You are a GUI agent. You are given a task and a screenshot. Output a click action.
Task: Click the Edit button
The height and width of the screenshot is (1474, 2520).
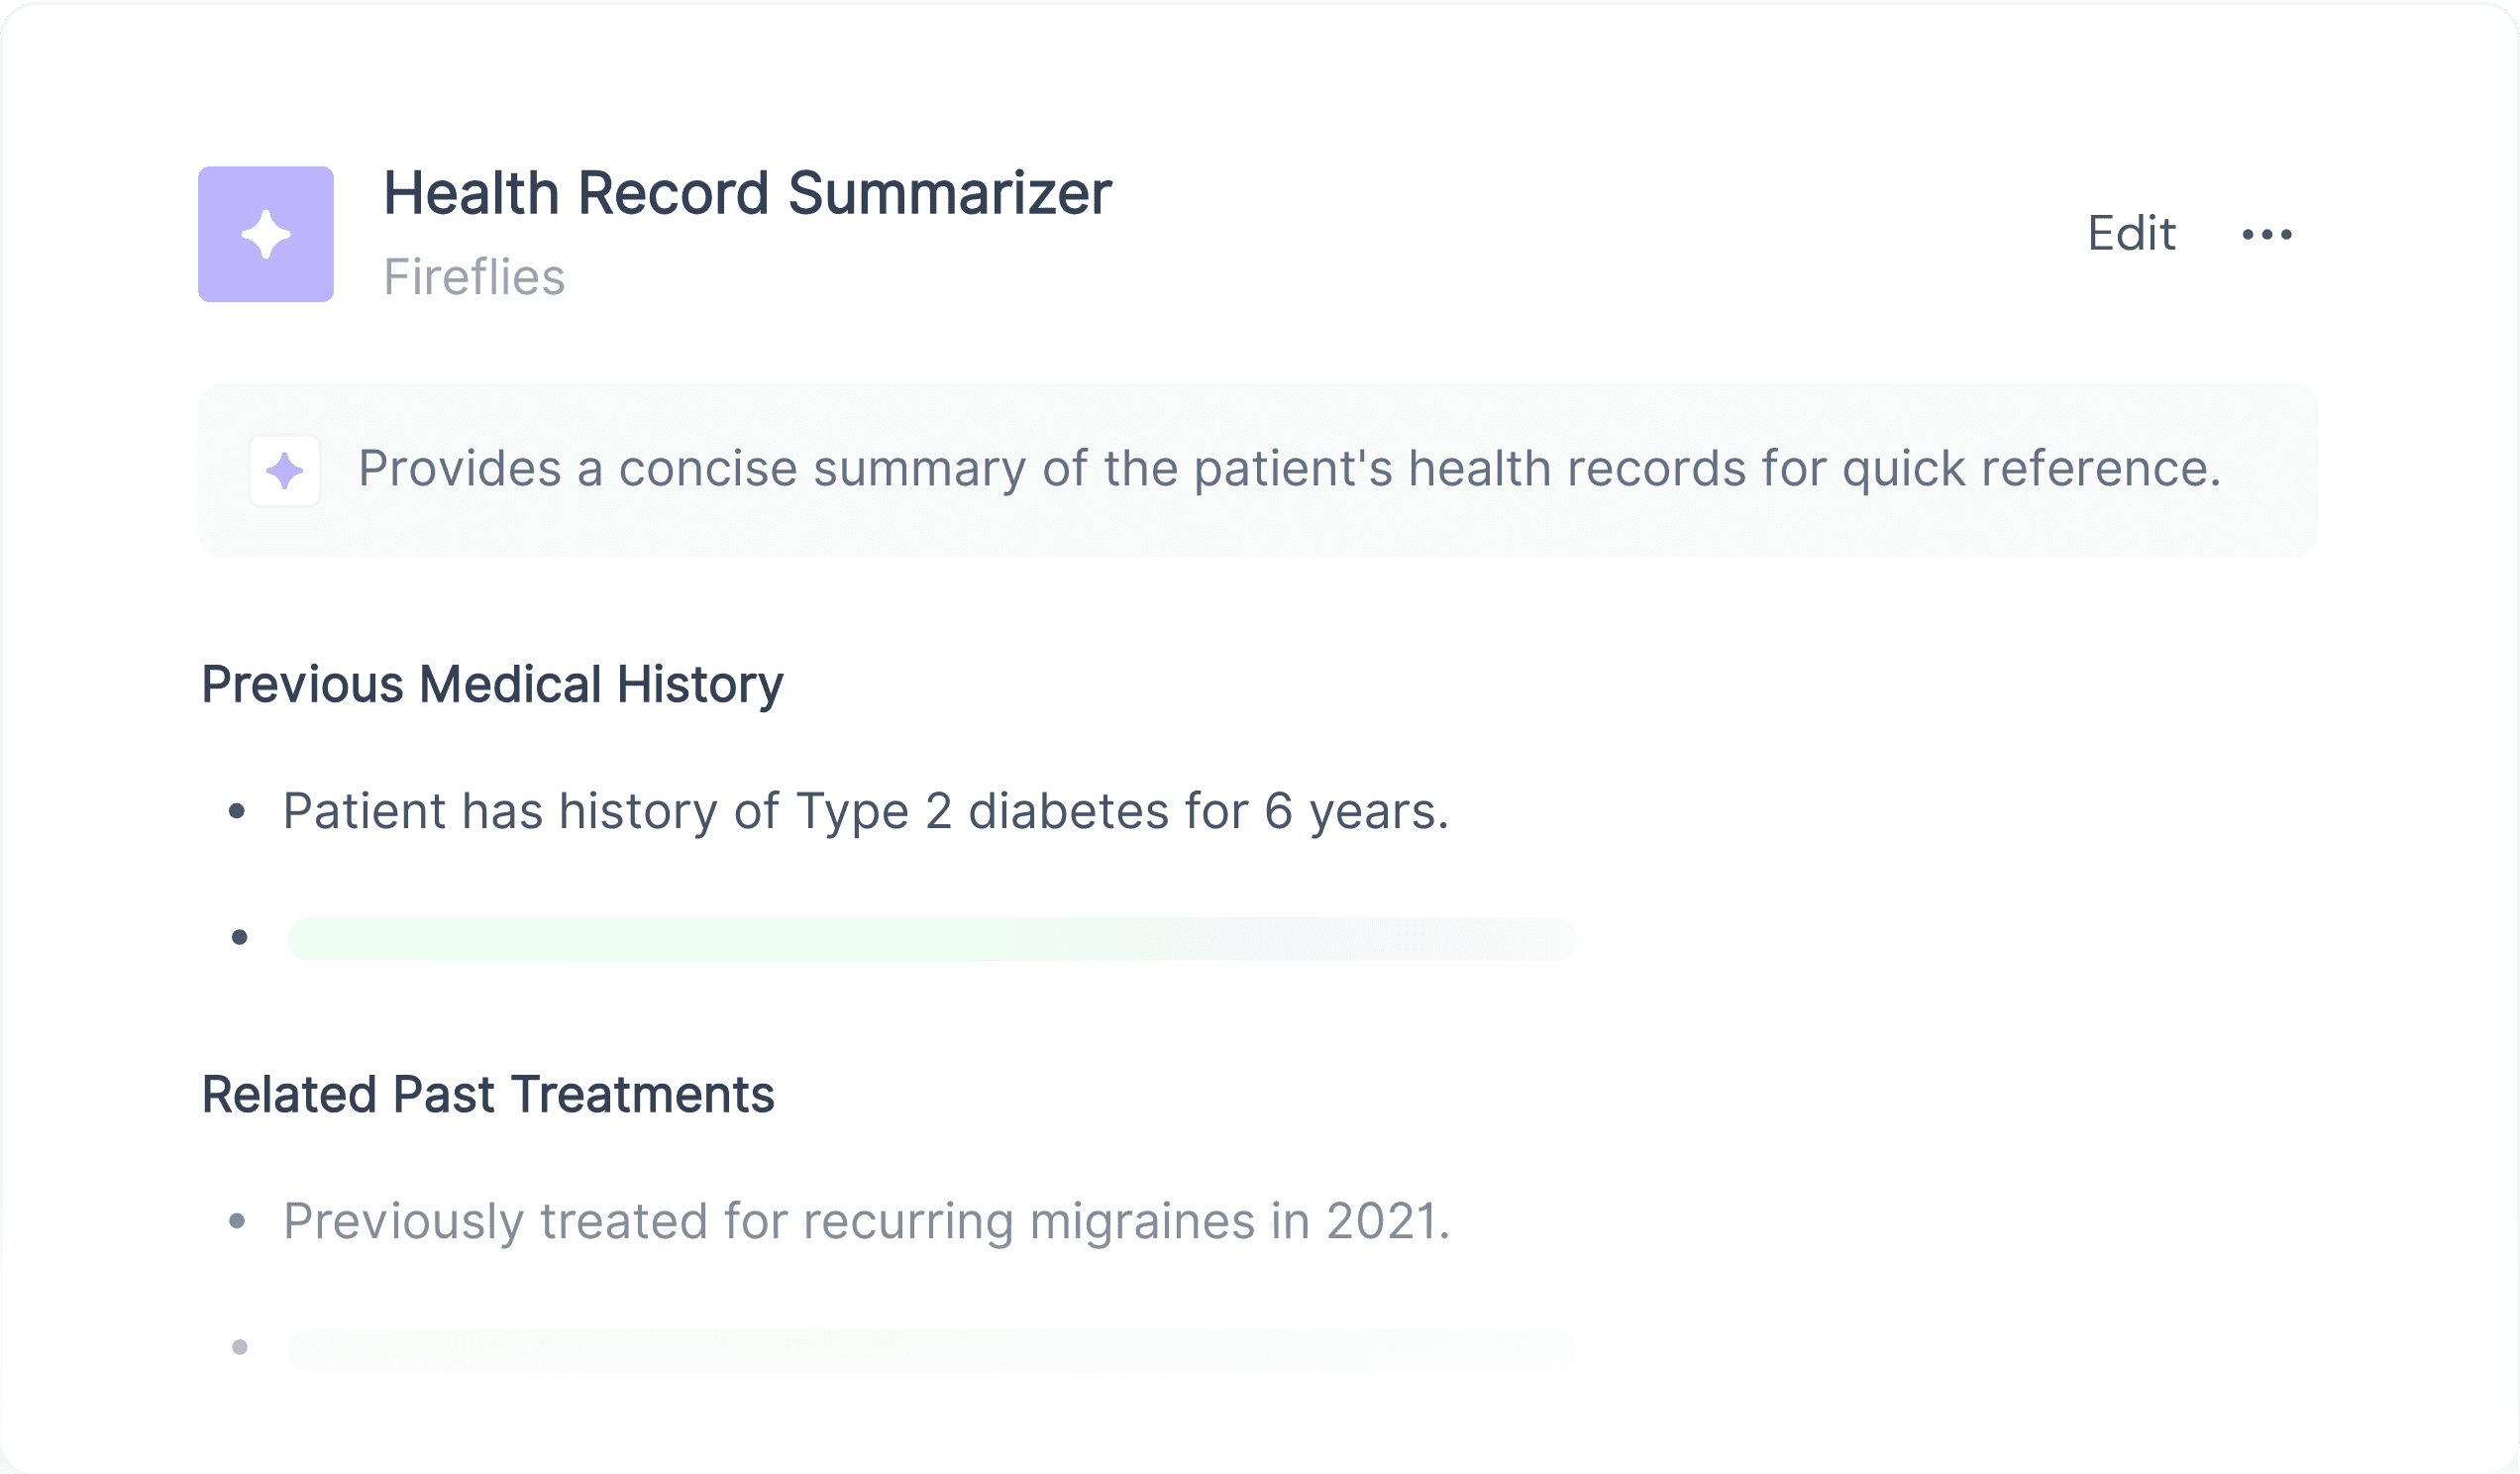click(x=2131, y=234)
